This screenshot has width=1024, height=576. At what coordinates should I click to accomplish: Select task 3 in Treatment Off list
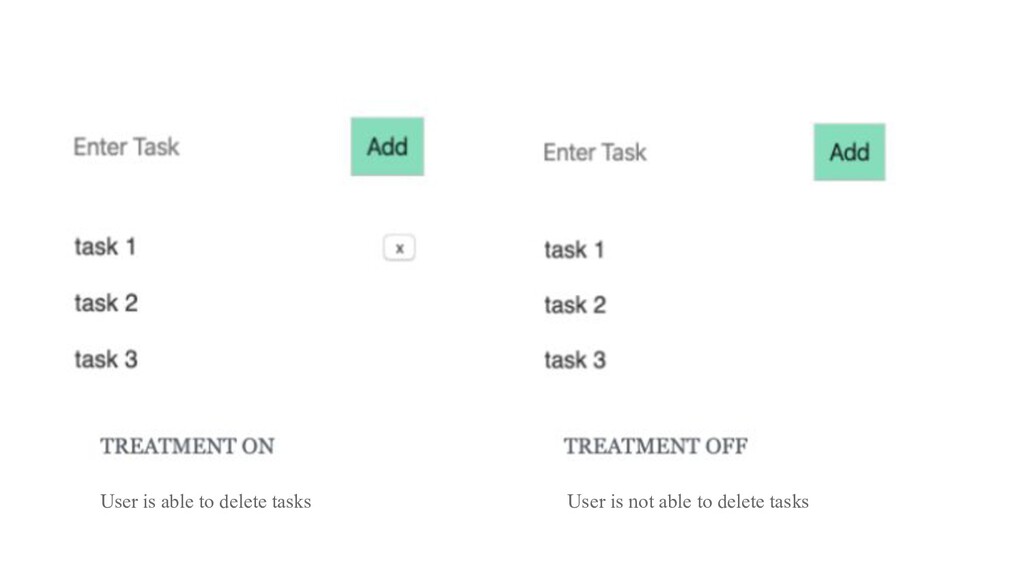[574, 360]
